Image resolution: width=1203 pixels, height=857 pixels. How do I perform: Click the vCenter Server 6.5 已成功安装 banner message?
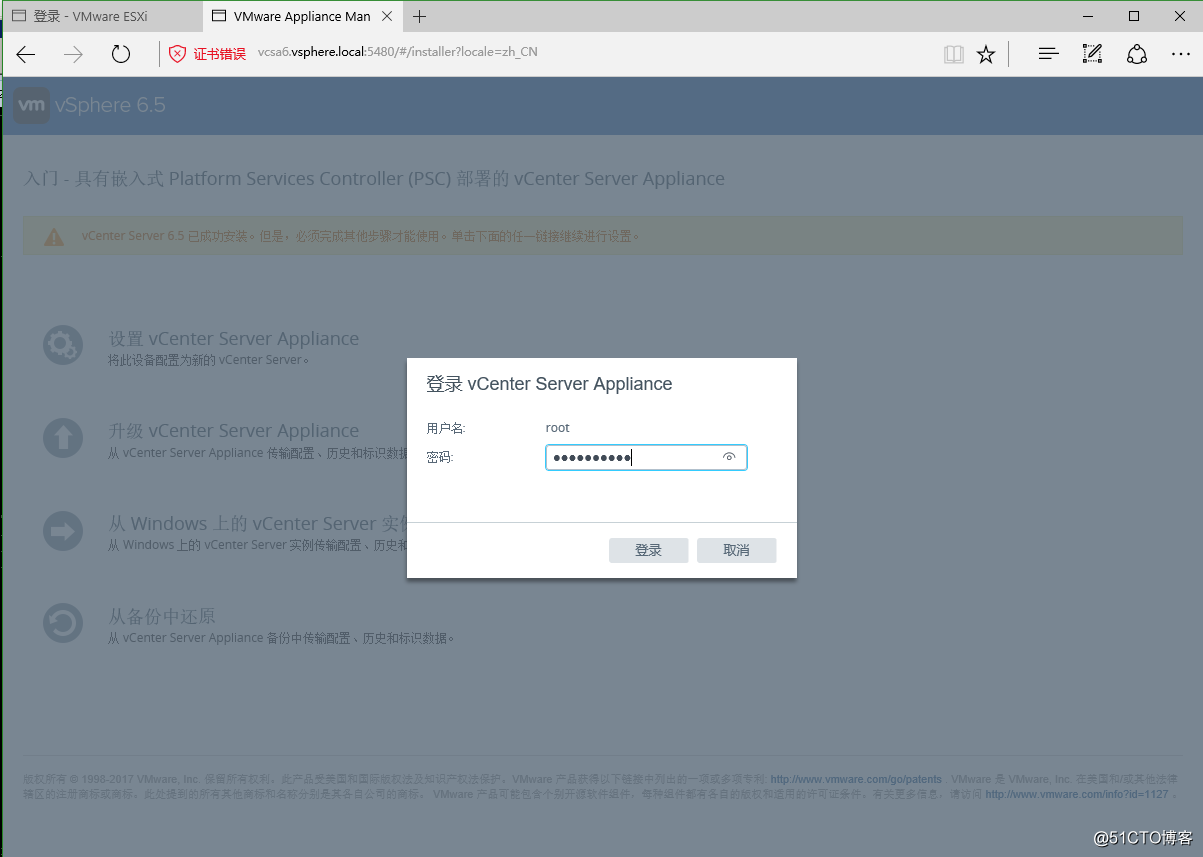coord(360,237)
